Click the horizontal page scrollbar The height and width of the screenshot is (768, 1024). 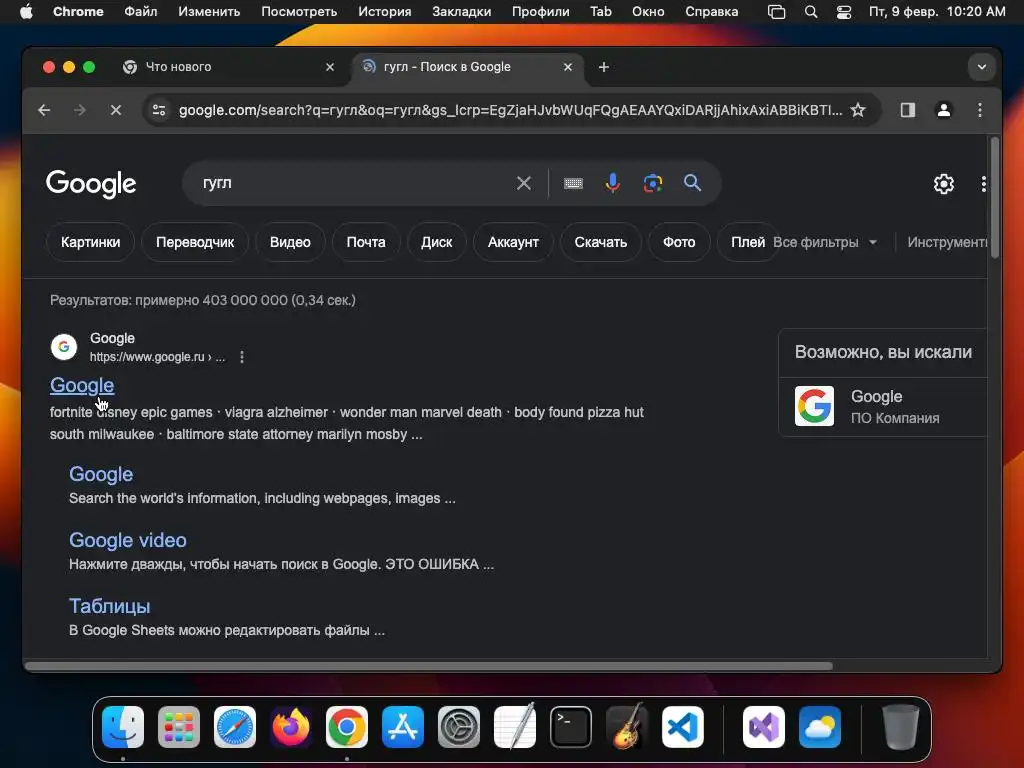point(429,666)
